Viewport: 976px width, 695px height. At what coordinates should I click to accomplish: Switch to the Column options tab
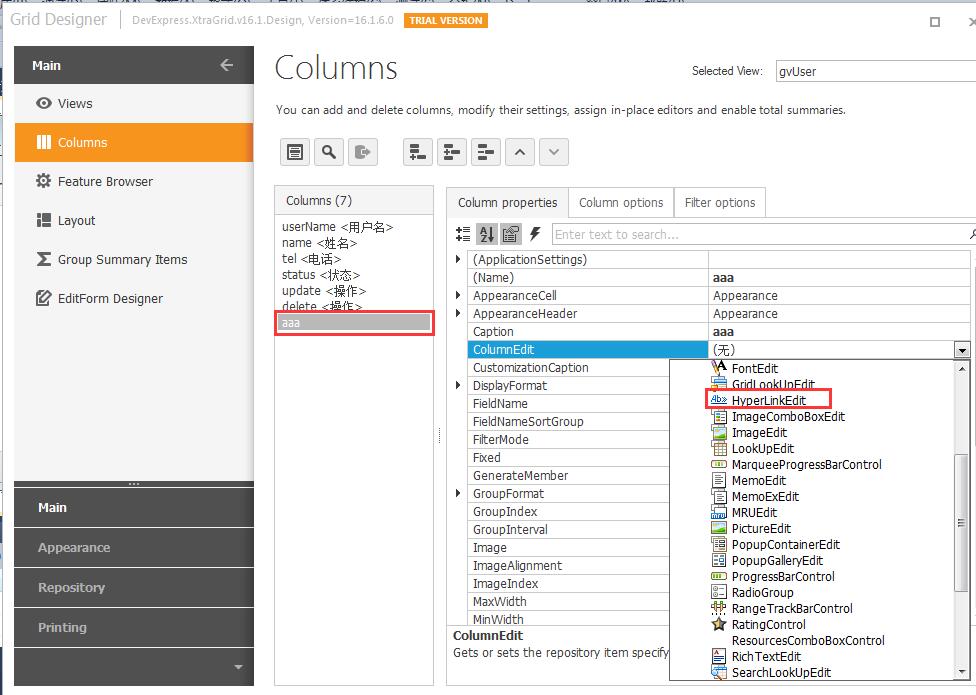tap(621, 203)
